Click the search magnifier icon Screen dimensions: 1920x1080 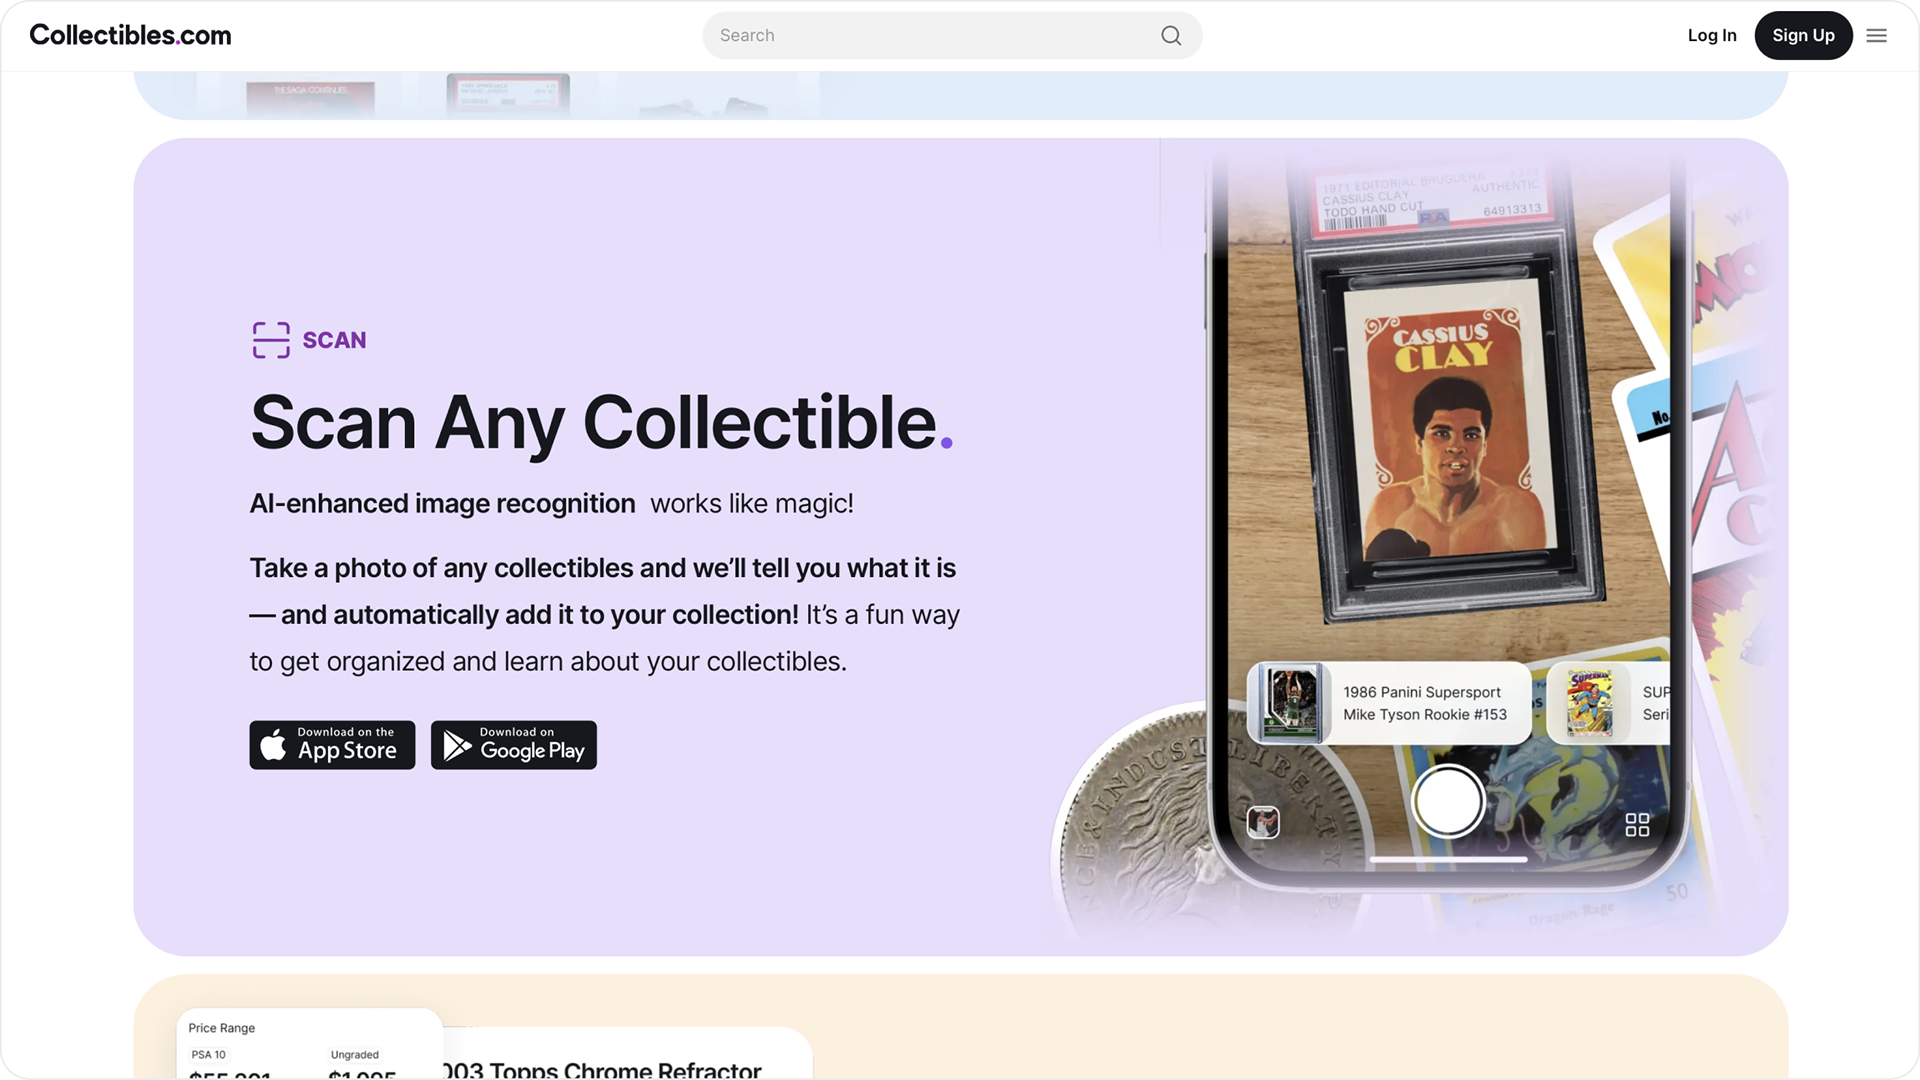pyautogui.click(x=1171, y=36)
